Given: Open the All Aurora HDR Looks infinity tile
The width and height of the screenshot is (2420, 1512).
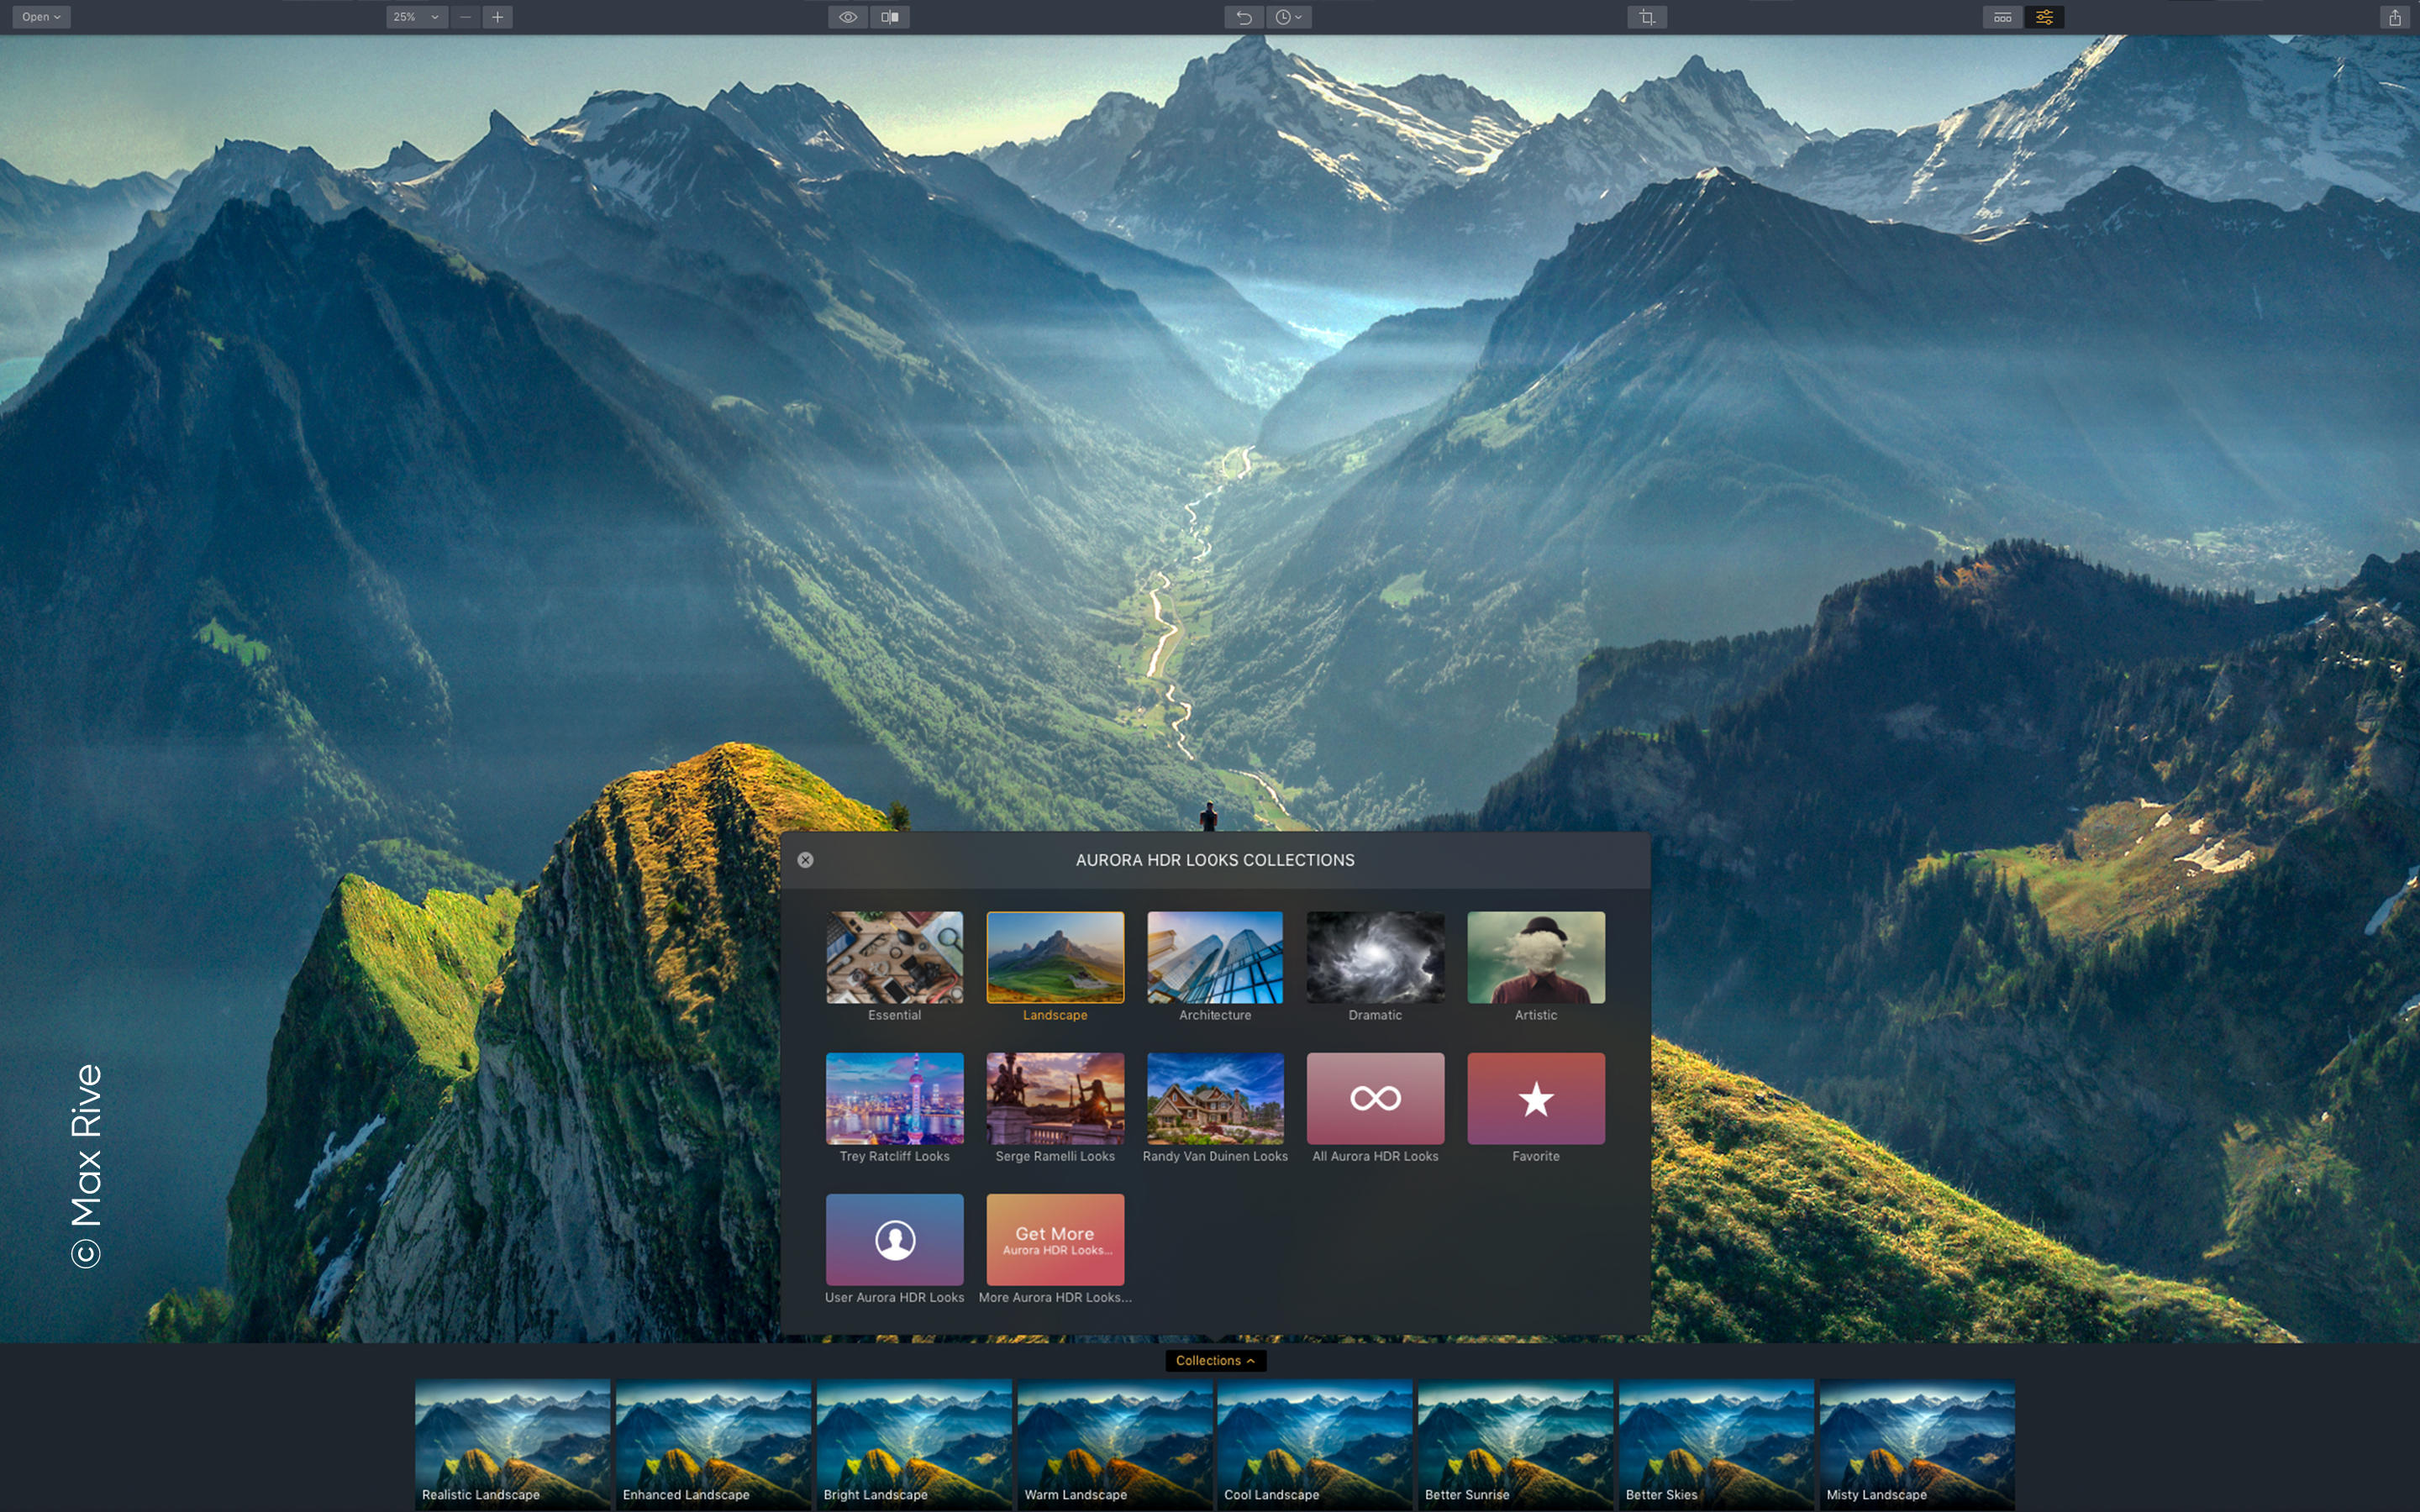Looking at the screenshot, I should point(1375,1097).
